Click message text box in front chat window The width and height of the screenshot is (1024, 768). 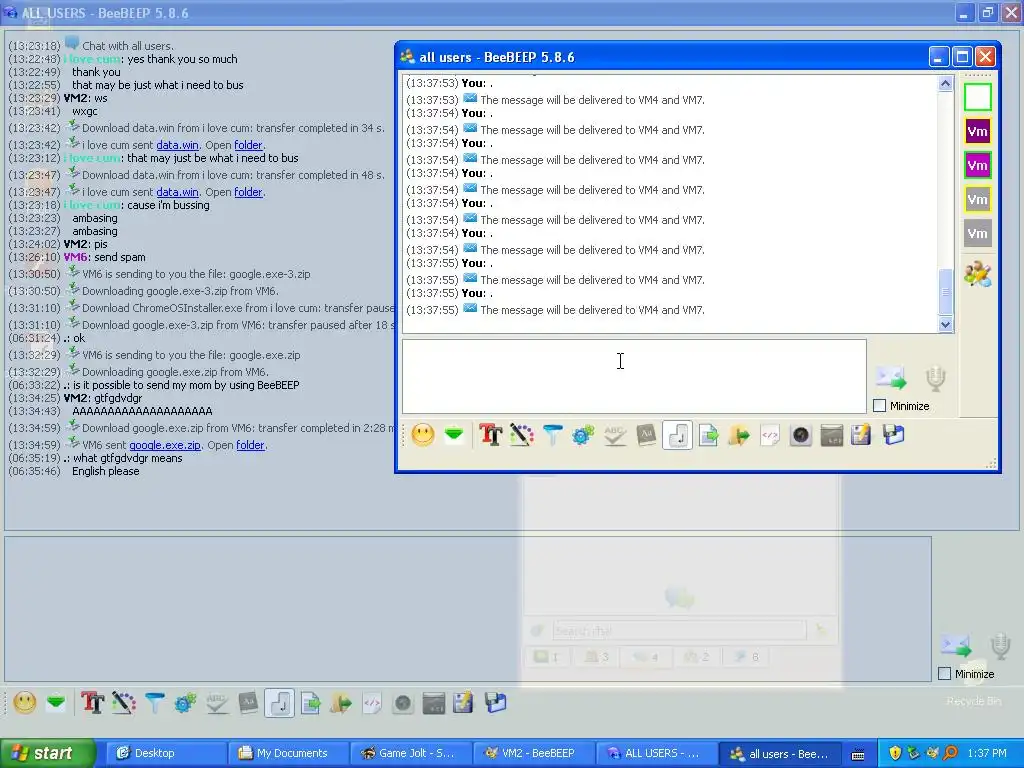[634, 376]
